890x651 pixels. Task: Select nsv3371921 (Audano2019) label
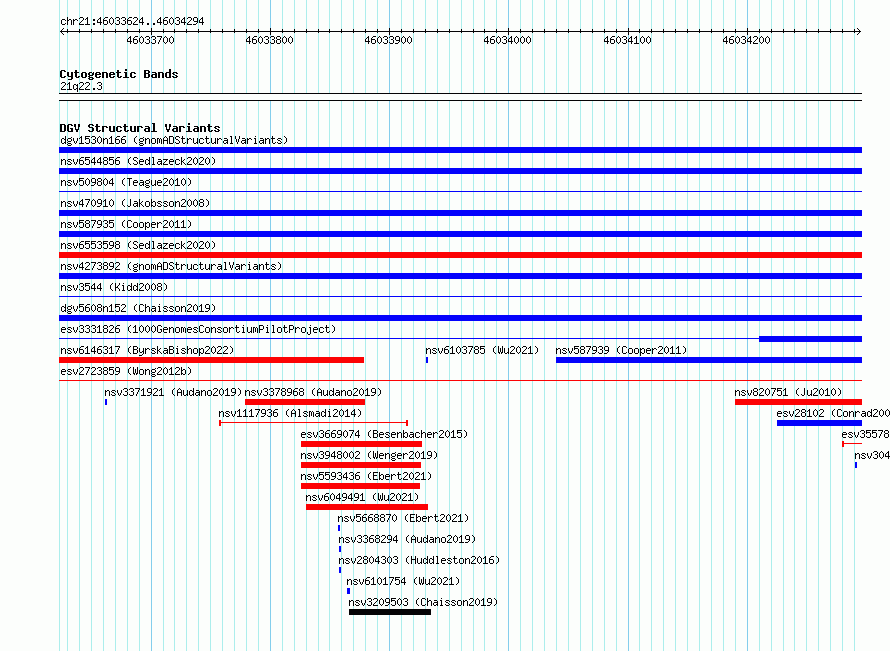pos(173,392)
